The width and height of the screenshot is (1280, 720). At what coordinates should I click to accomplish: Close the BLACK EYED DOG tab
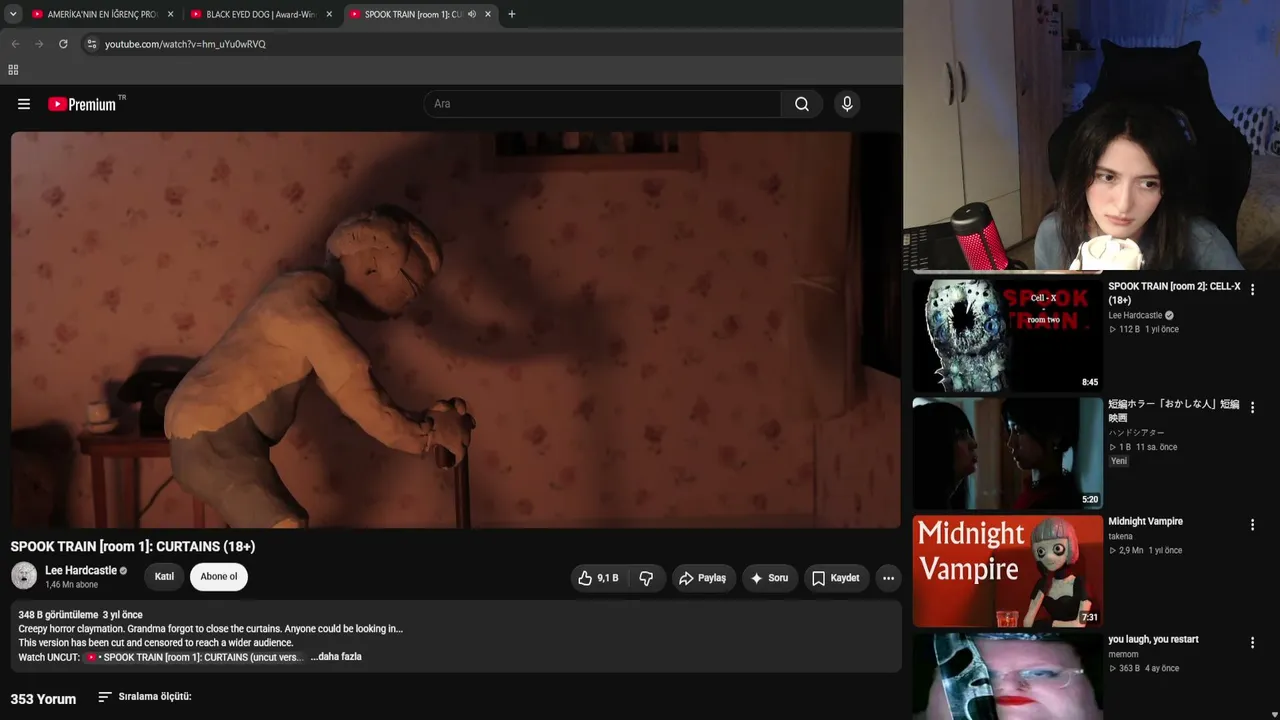329,14
